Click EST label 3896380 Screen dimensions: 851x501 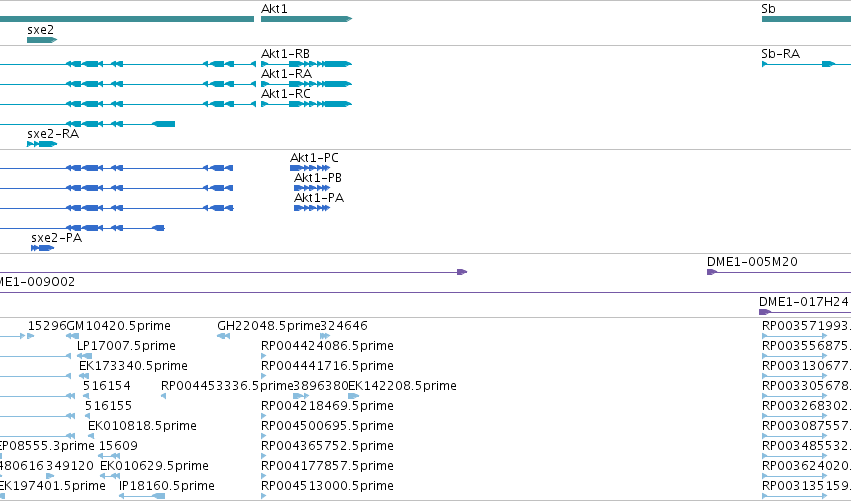click(x=321, y=386)
